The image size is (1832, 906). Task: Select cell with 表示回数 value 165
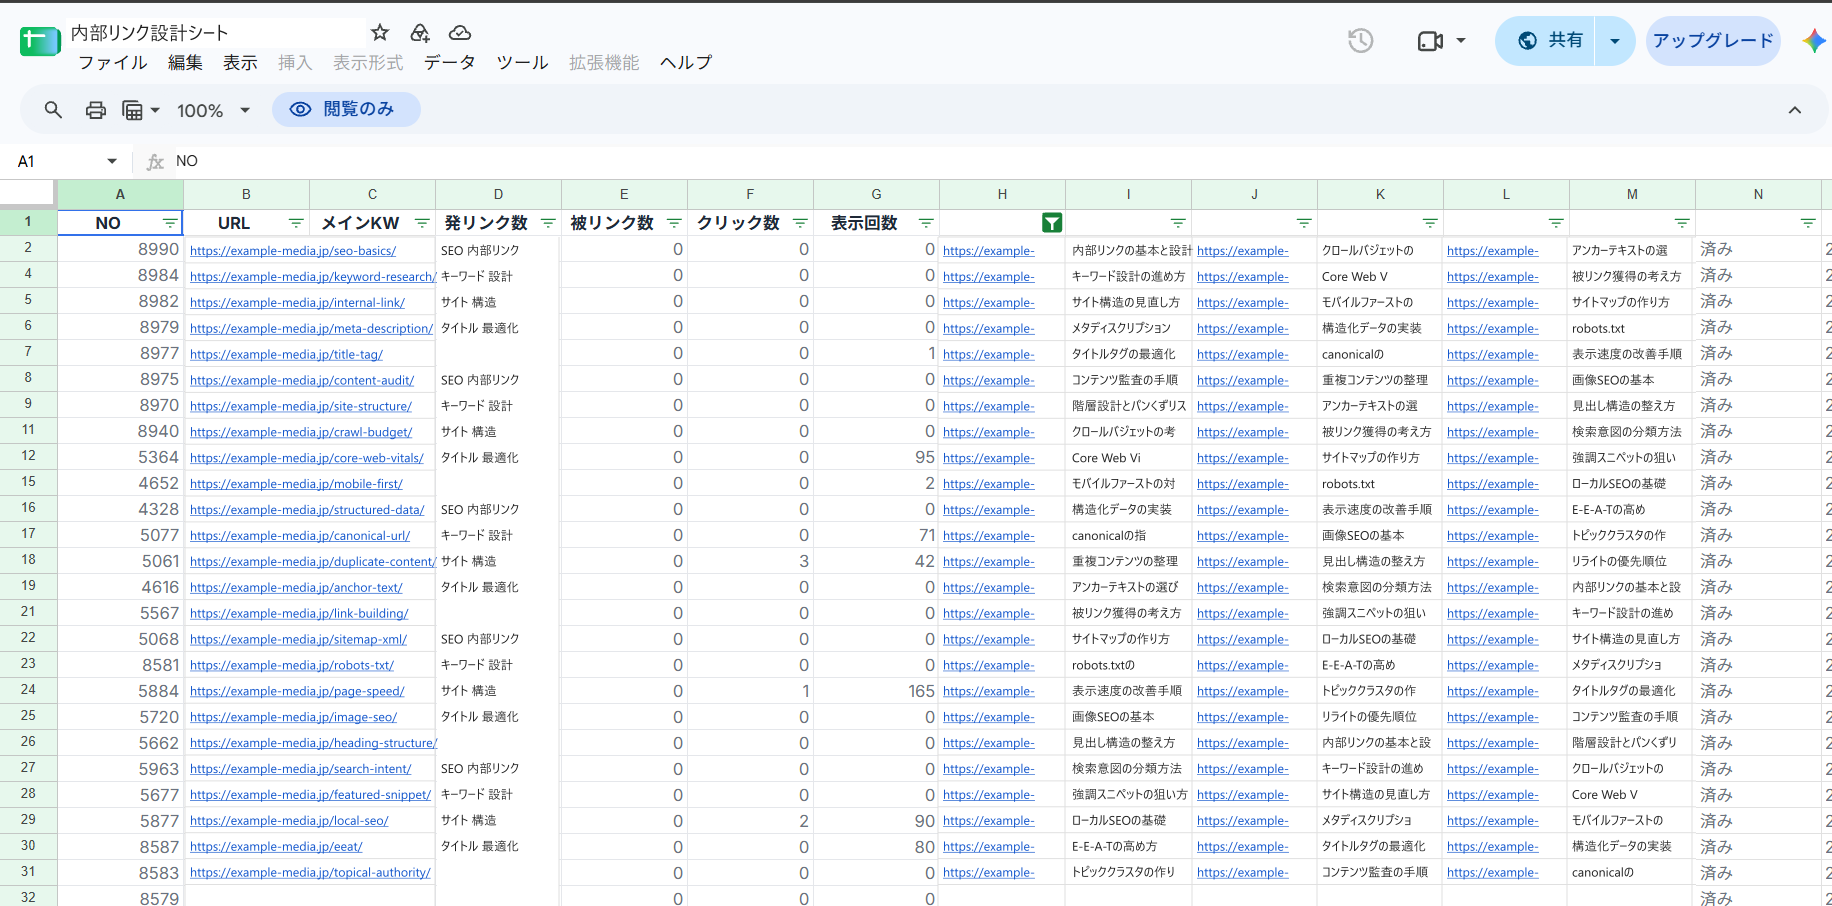pyautogui.click(x=876, y=691)
